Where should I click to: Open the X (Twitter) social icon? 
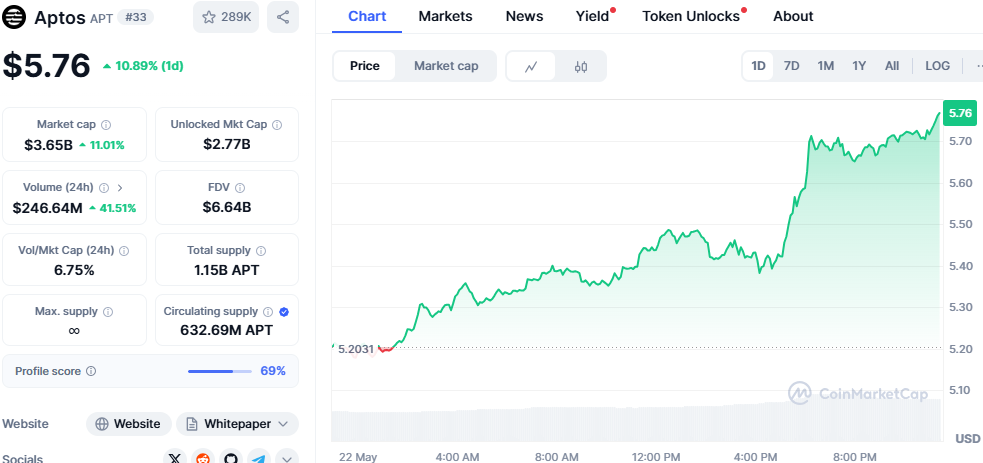coord(176,458)
